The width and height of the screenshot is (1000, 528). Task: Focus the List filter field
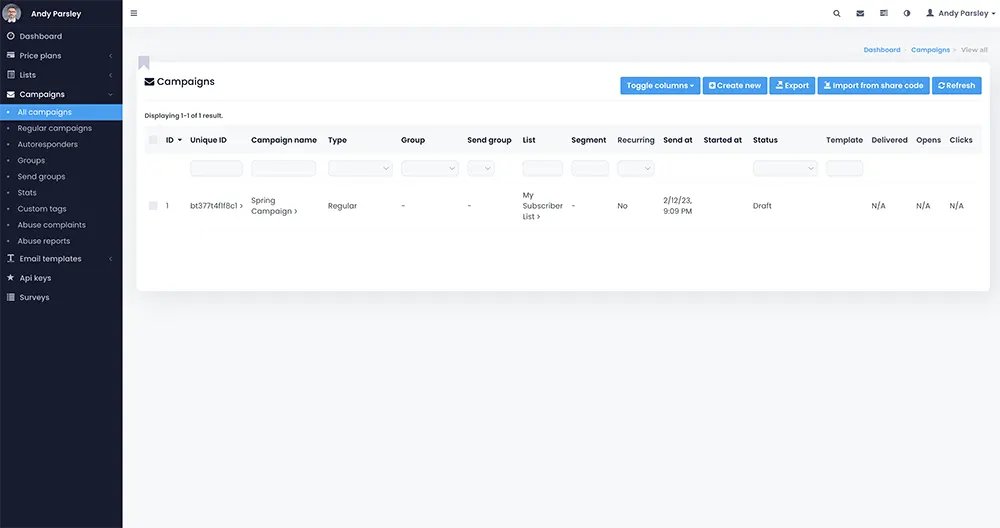click(x=543, y=168)
